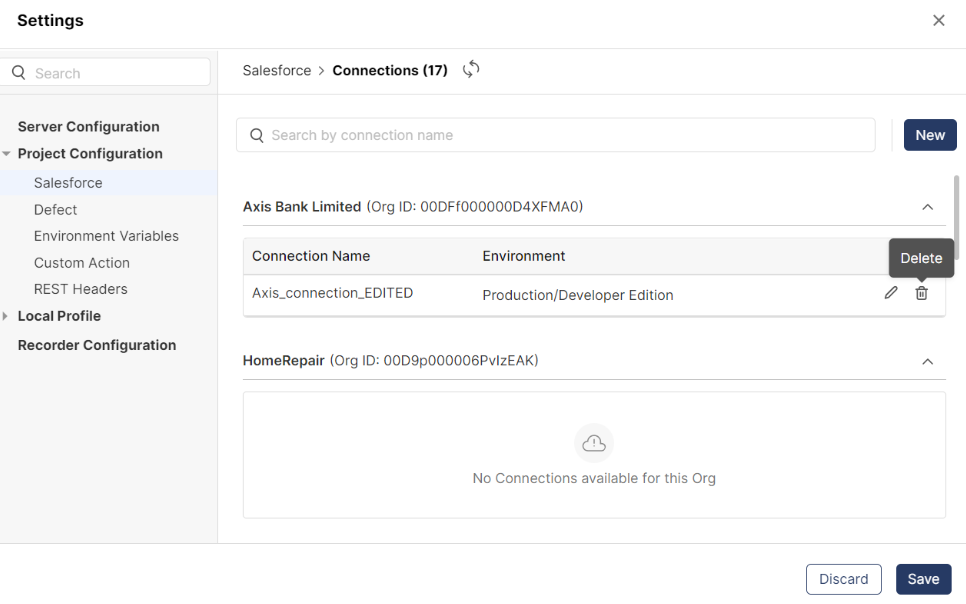Open Environment Variables settings

point(106,236)
